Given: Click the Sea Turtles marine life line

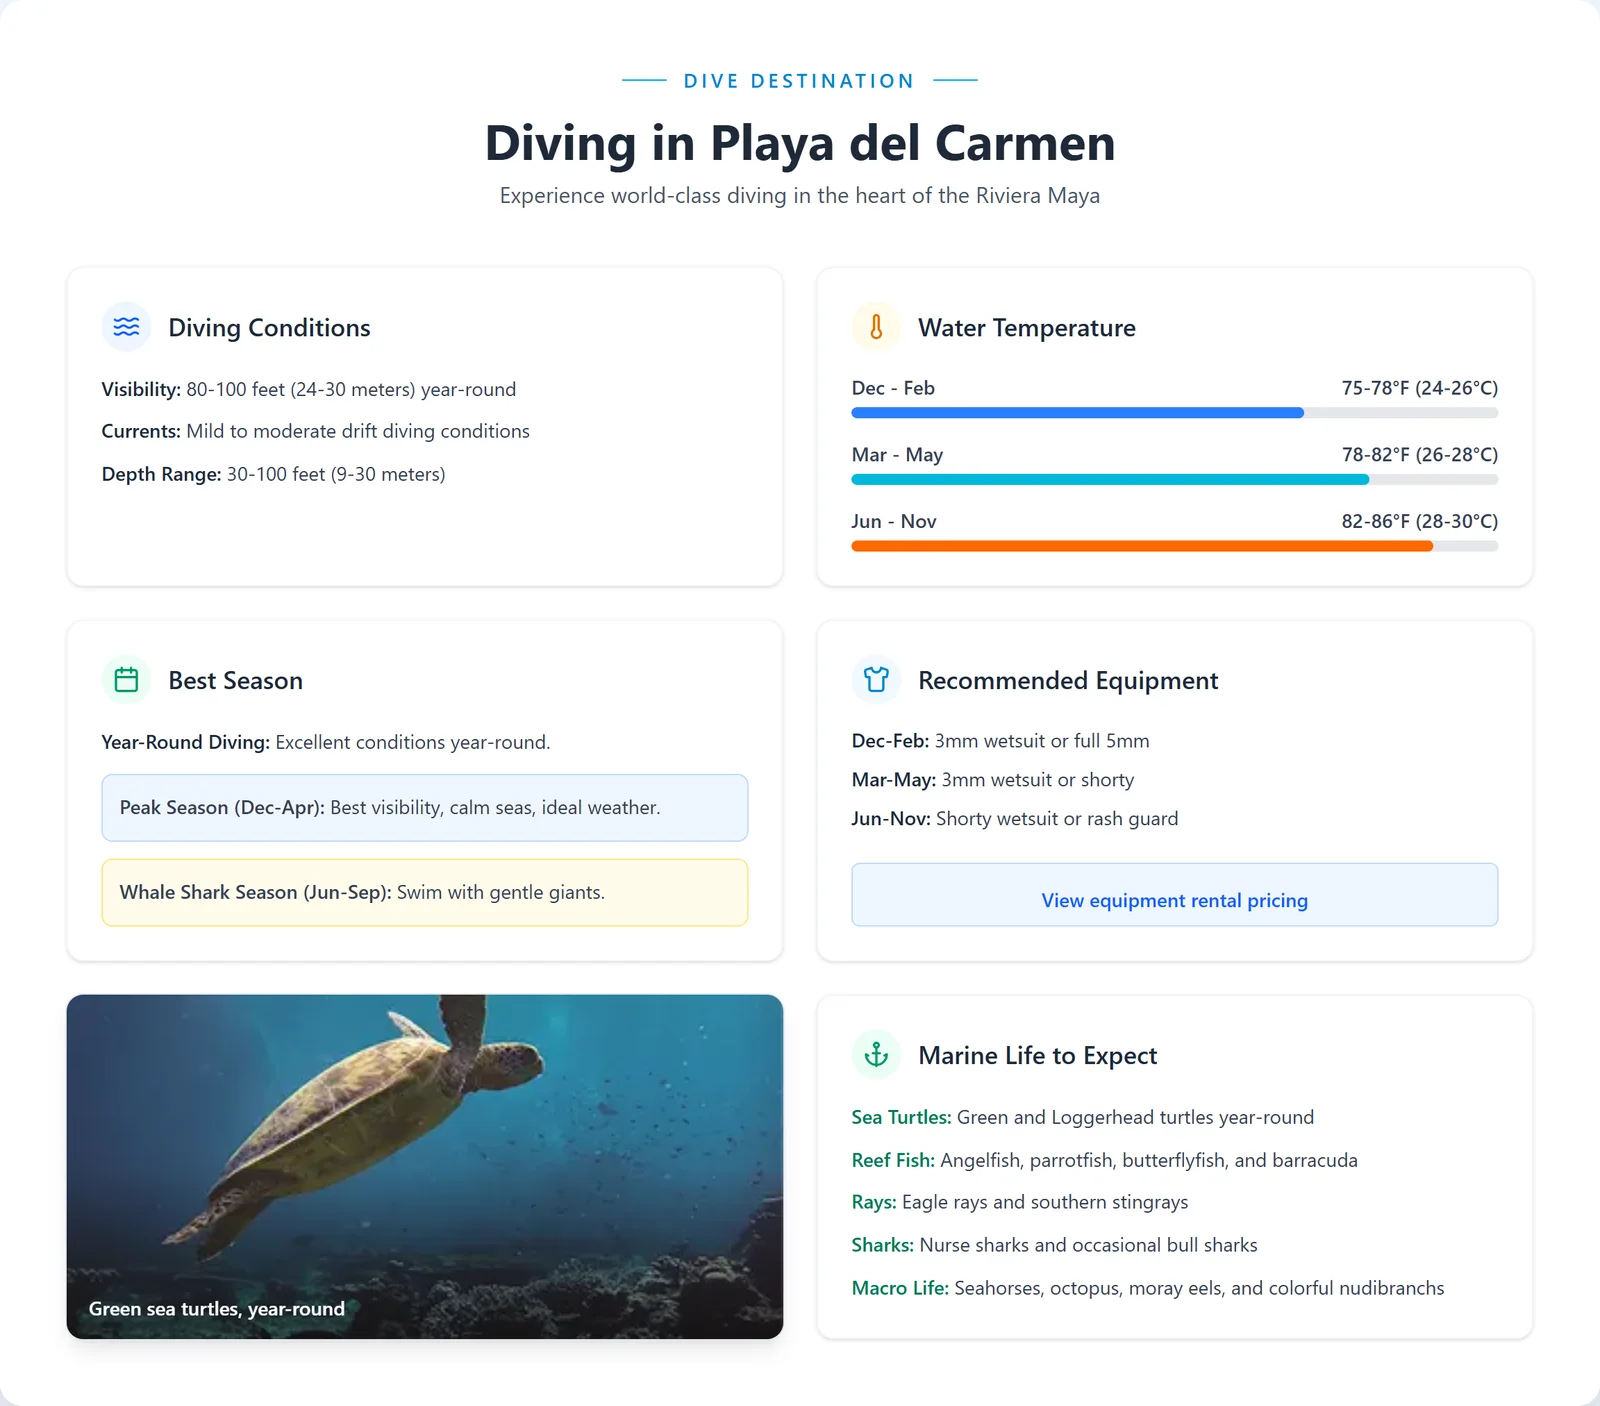Looking at the screenshot, I should 1083,1117.
